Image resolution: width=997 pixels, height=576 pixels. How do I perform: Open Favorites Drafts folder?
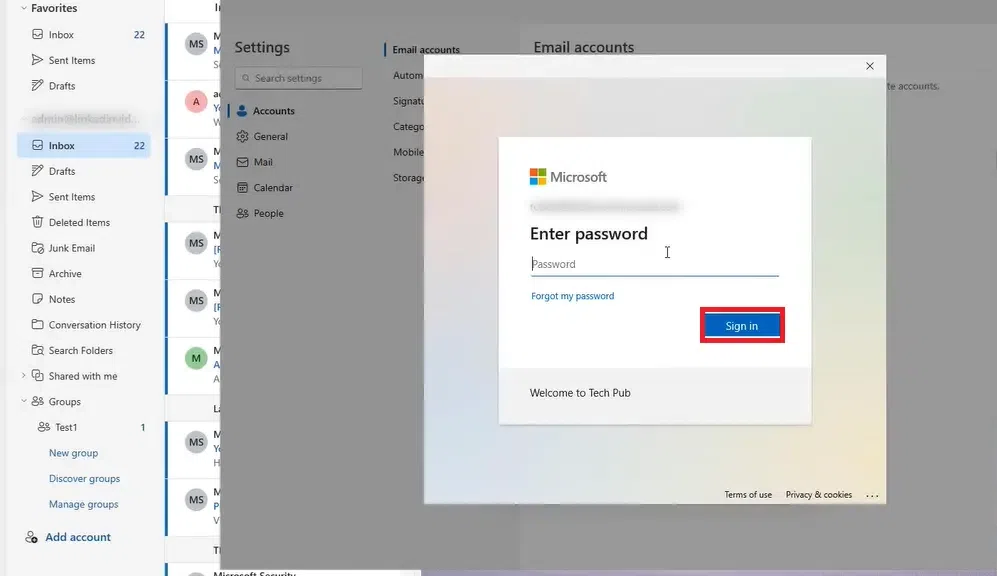84,85
